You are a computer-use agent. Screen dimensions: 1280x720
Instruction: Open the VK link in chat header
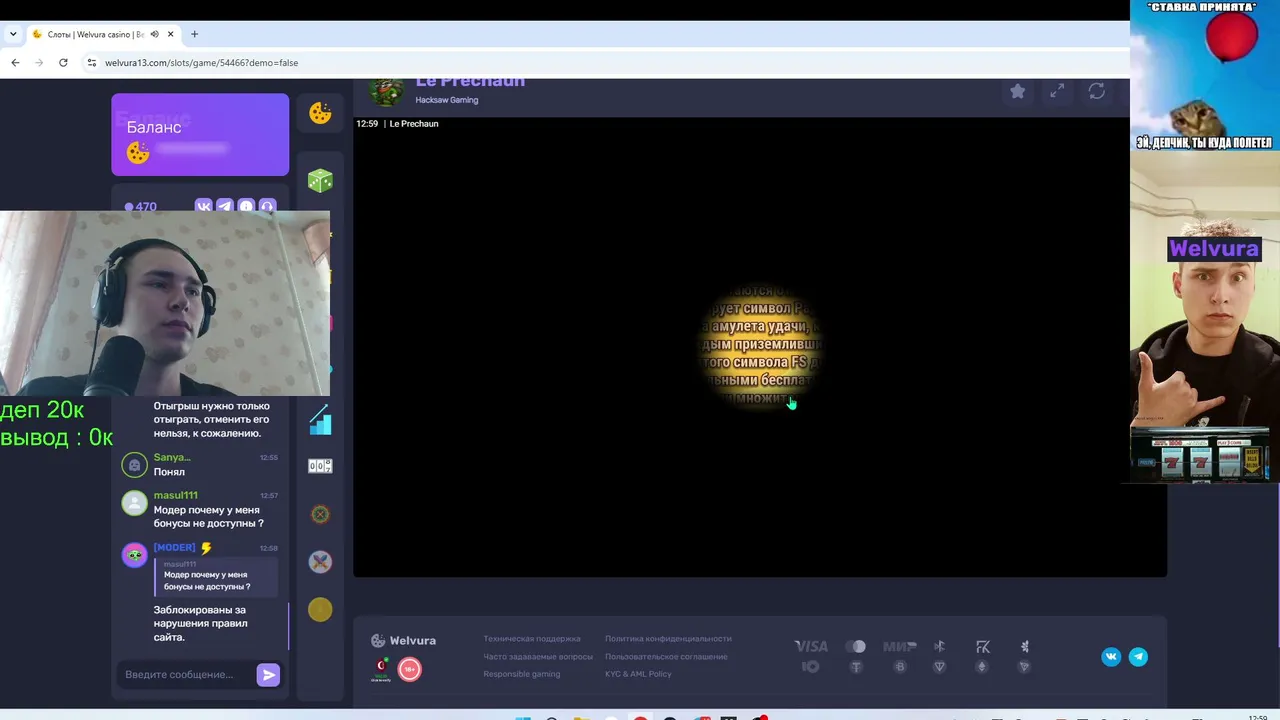pos(204,207)
